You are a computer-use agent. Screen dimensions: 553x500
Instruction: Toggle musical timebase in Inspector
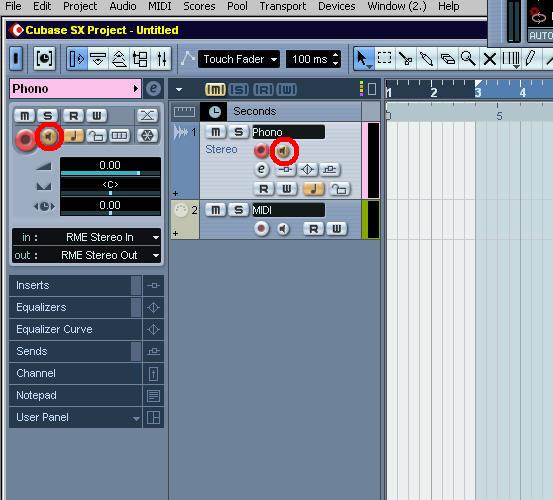click(74, 135)
